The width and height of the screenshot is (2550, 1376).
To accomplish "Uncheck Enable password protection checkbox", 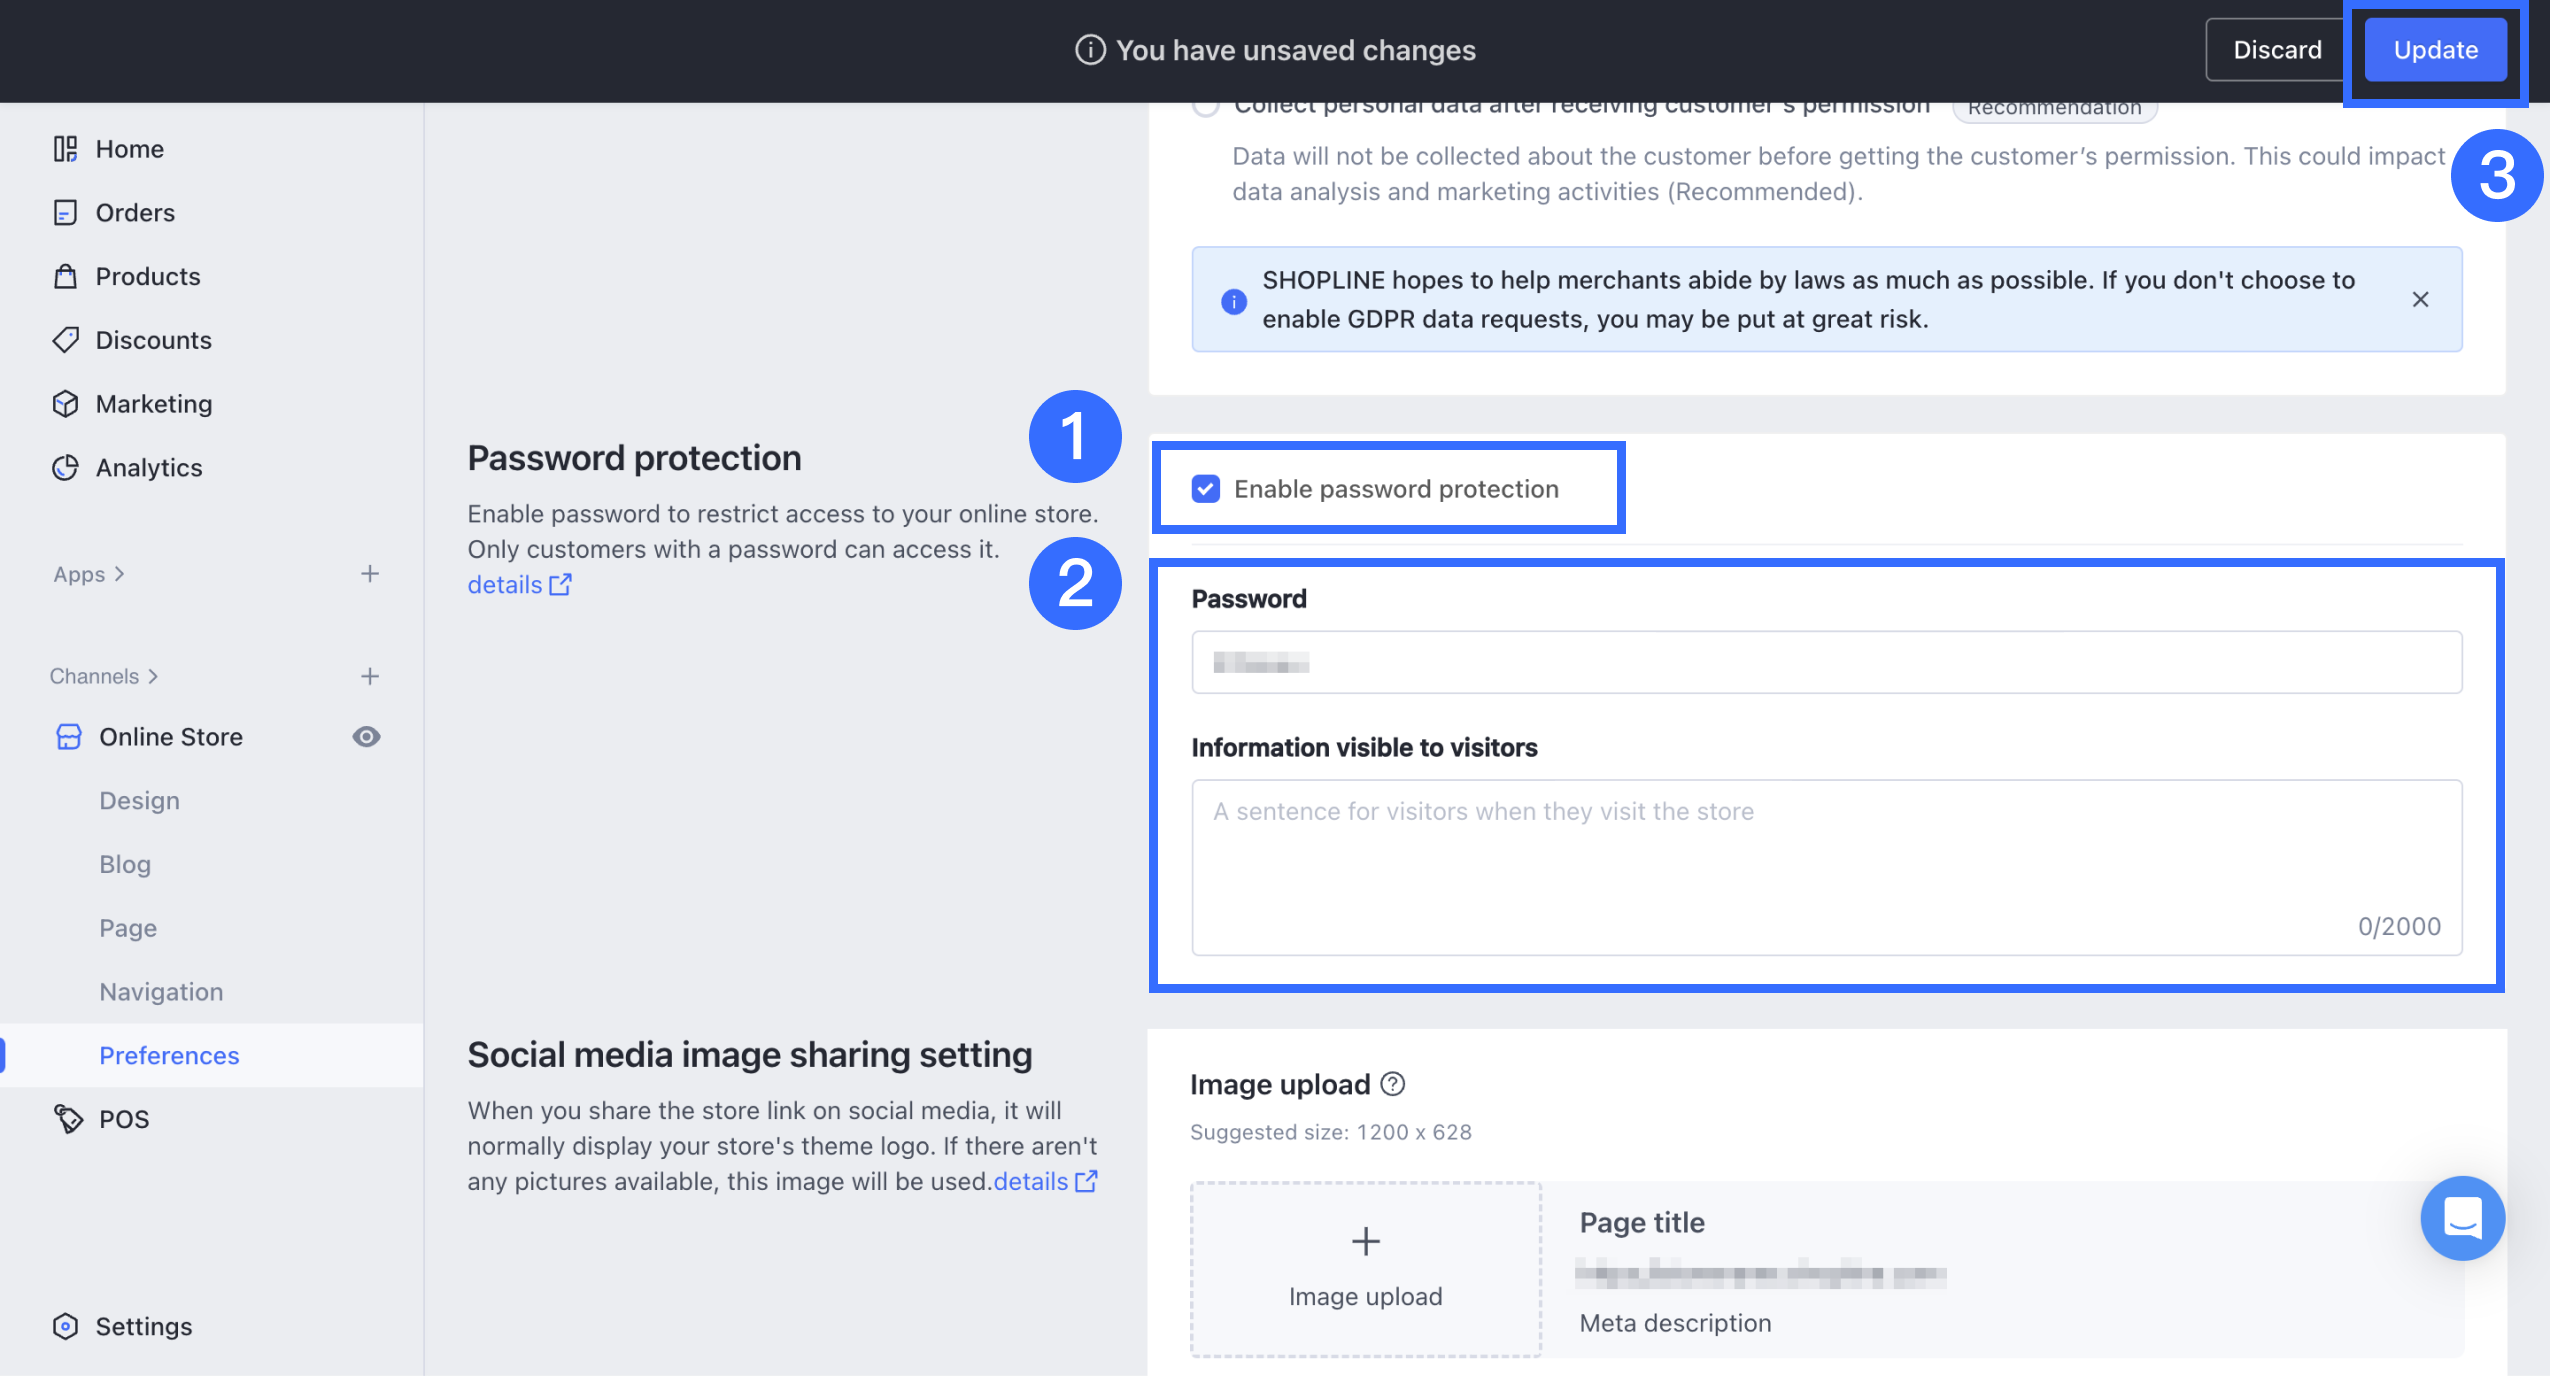I will coord(1206,489).
